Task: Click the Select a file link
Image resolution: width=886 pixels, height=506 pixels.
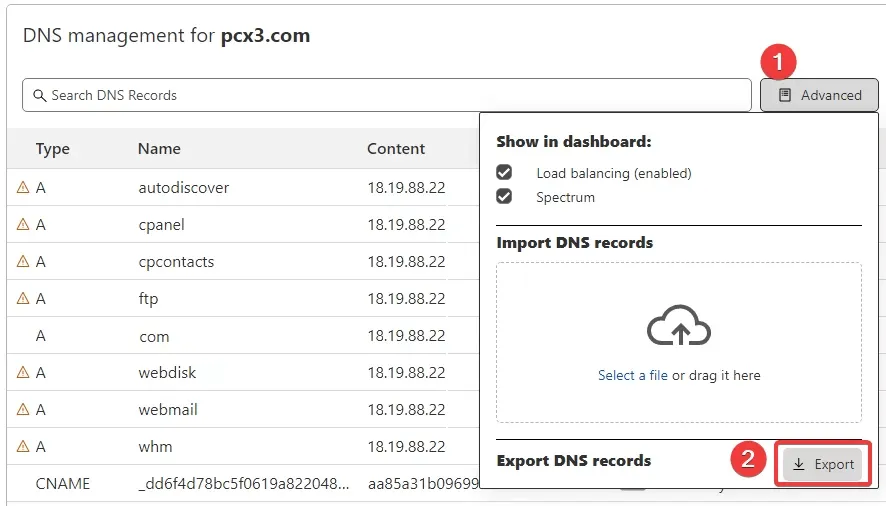Action: point(633,375)
